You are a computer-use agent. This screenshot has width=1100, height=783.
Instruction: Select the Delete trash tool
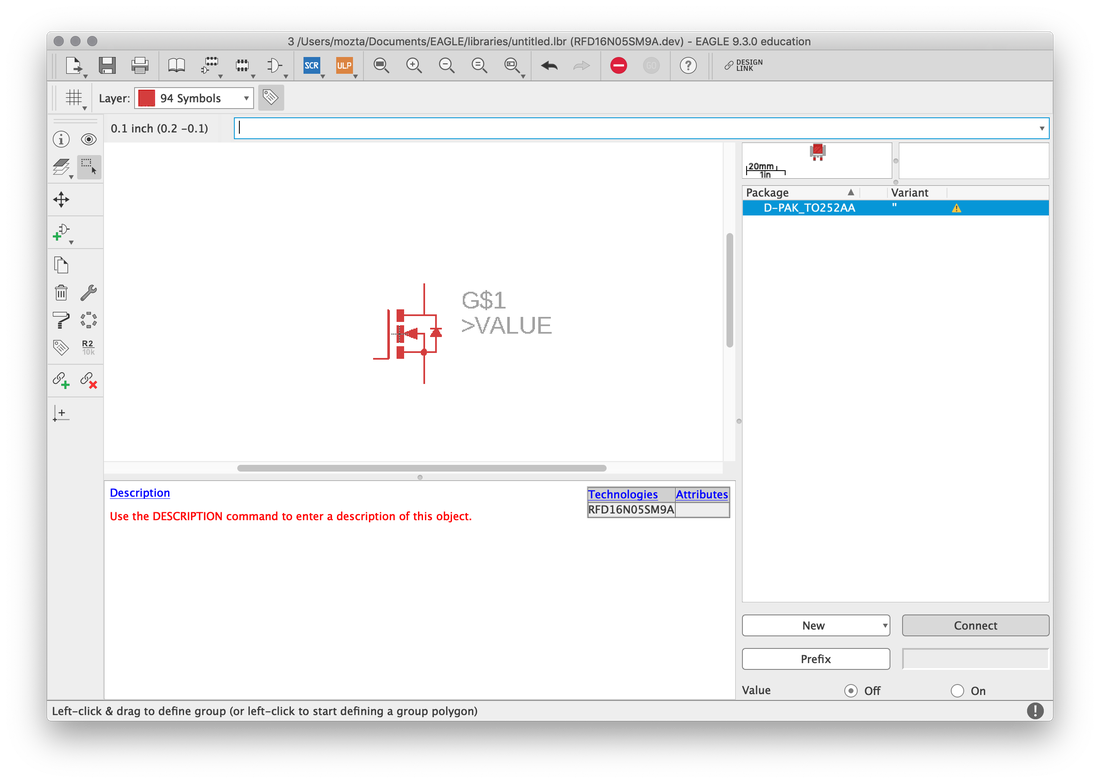pos(62,293)
